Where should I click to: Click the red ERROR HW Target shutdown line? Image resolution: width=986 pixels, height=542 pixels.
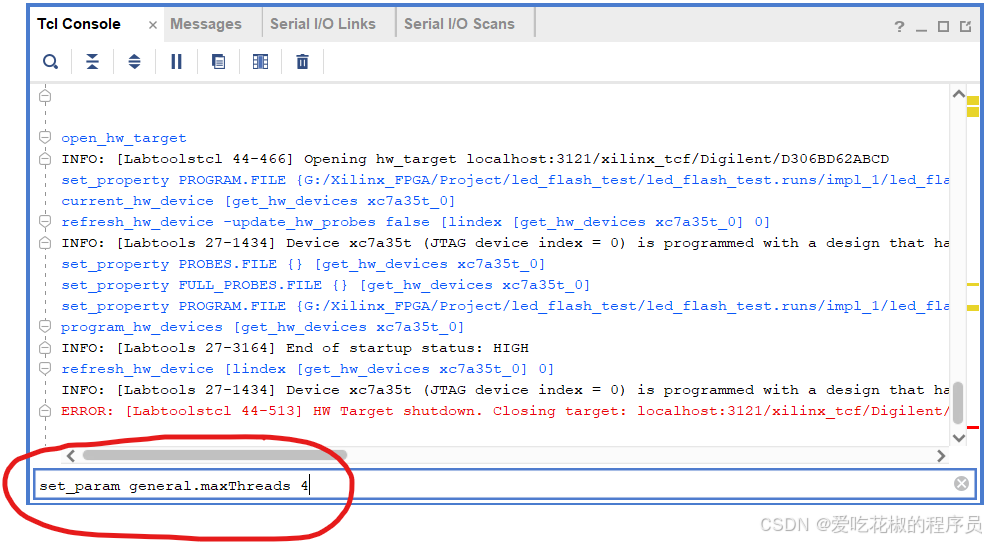click(x=505, y=411)
